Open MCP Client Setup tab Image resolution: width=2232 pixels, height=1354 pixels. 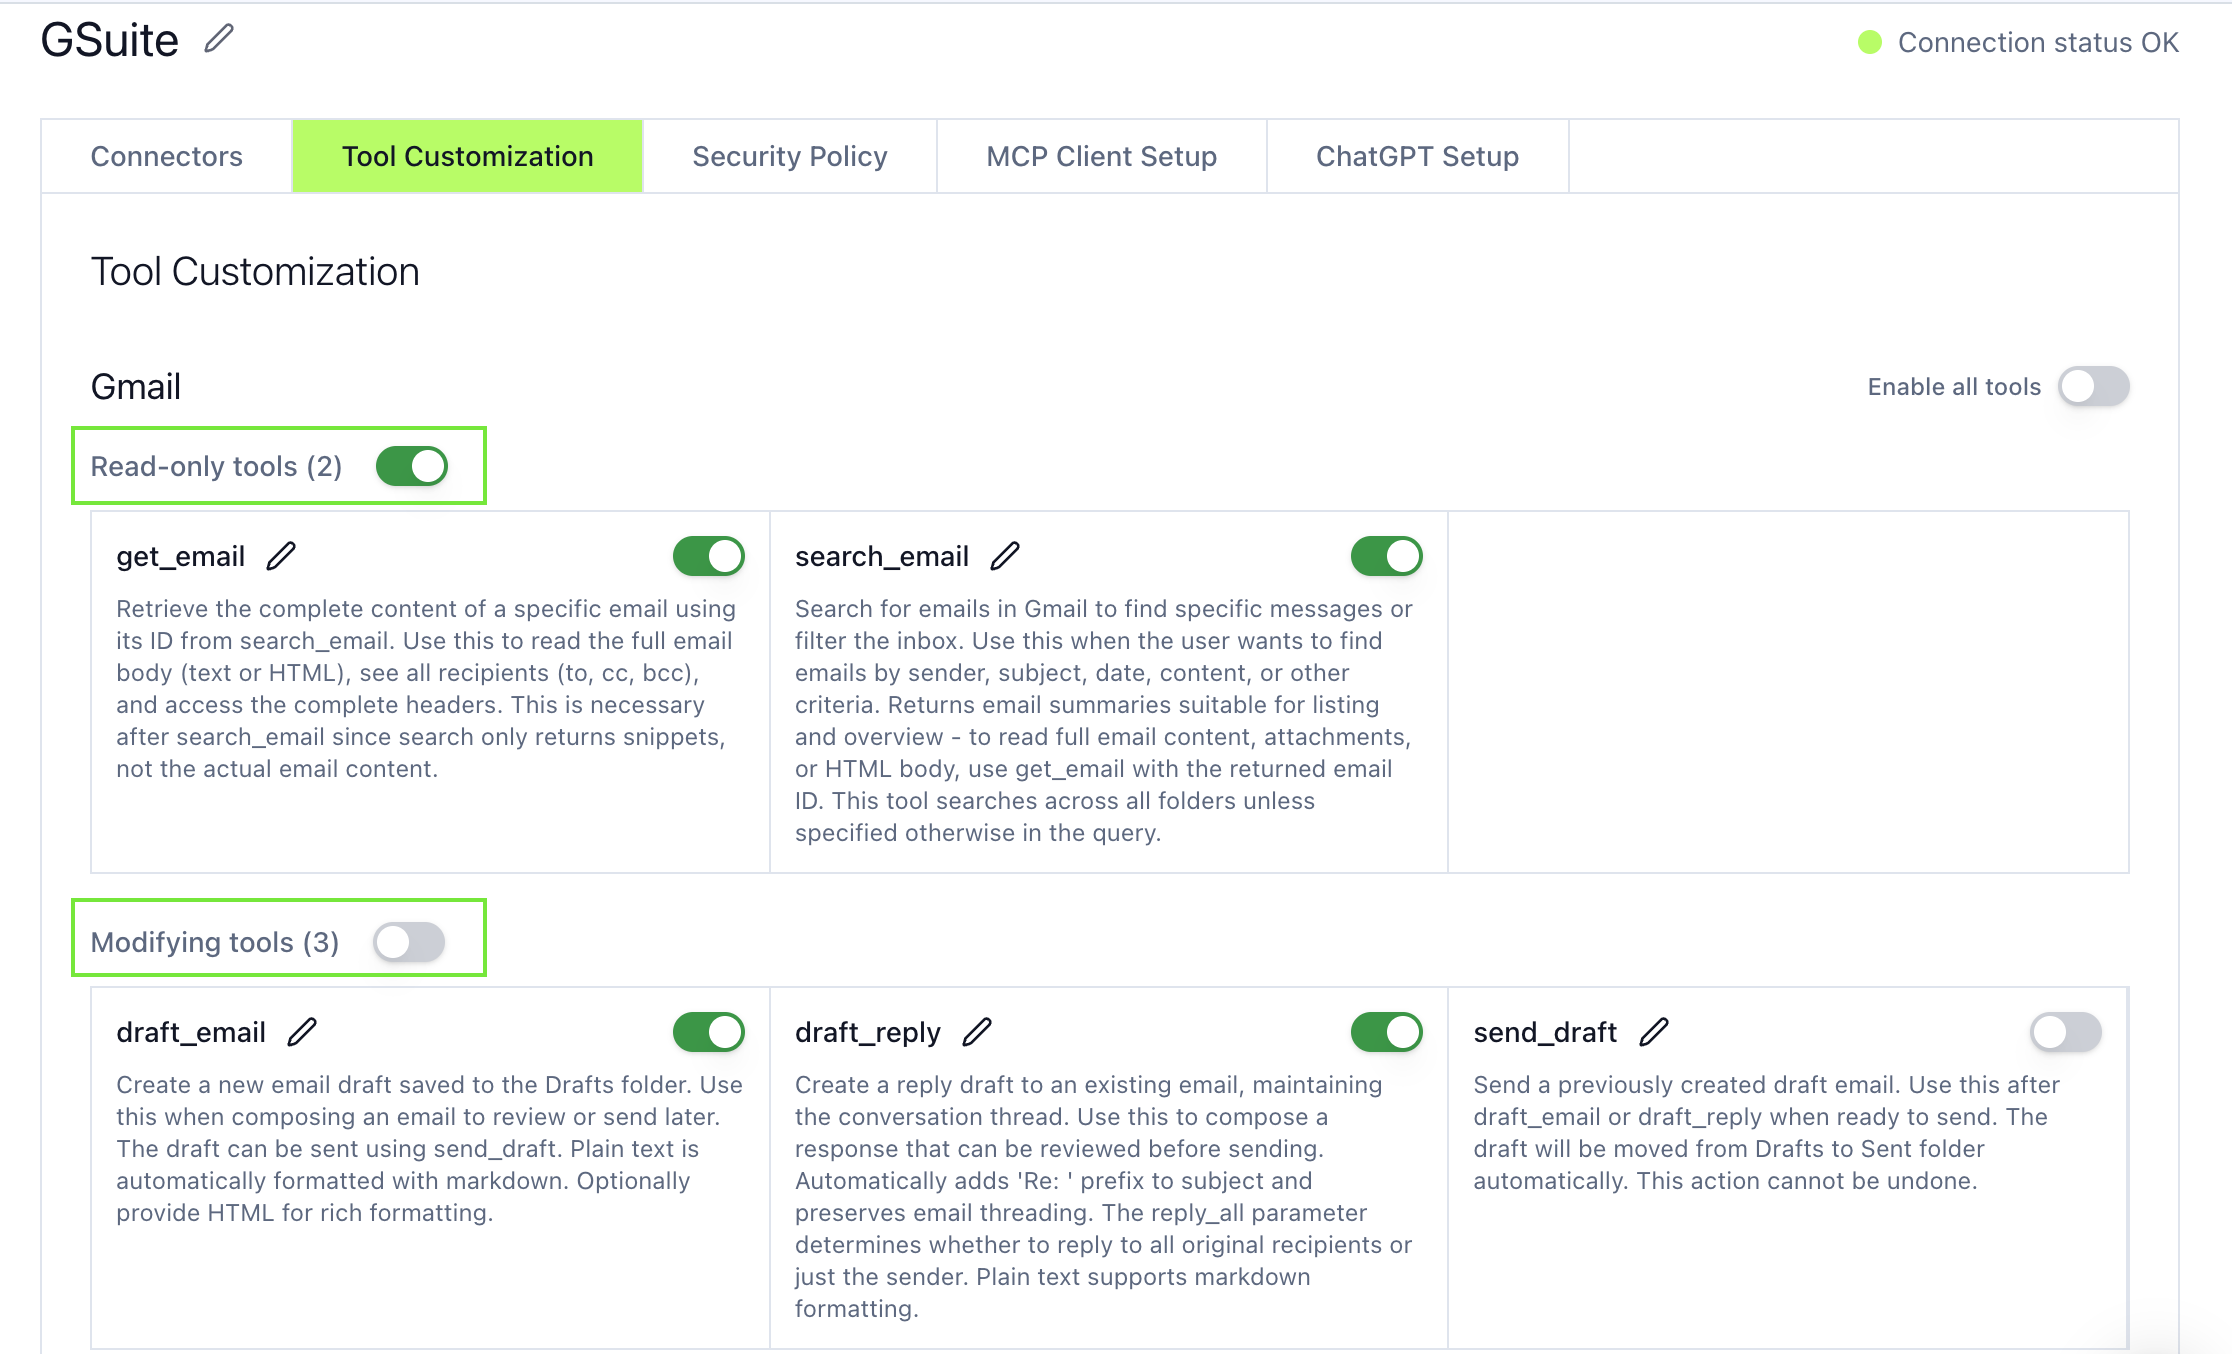pos(1102,156)
